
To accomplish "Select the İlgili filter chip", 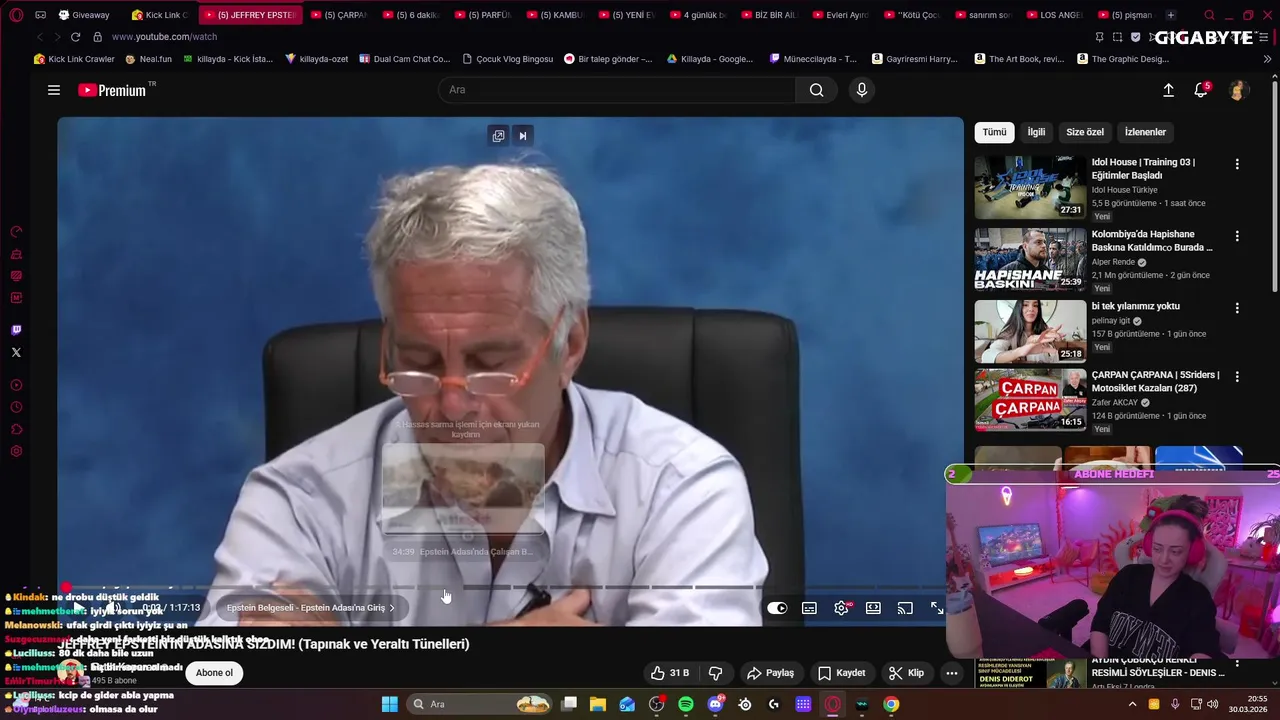I will 1036,132.
